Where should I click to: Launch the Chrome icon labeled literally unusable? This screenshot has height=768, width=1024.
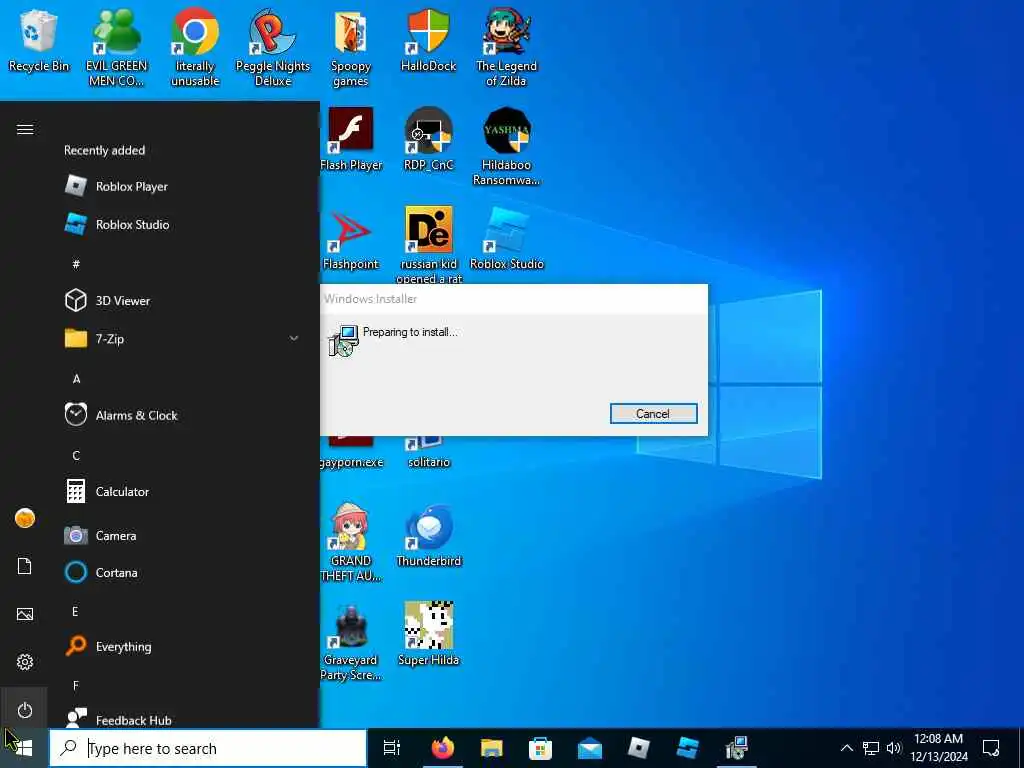click(195, 47)
